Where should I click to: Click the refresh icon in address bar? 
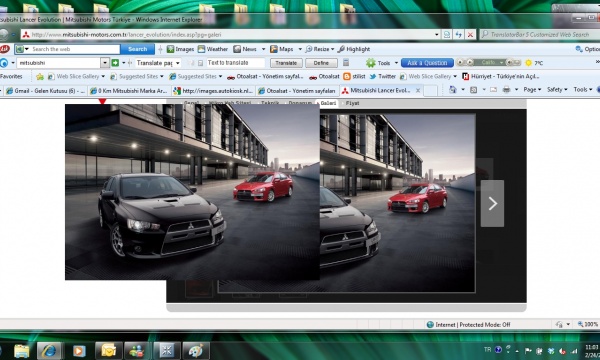458,34
